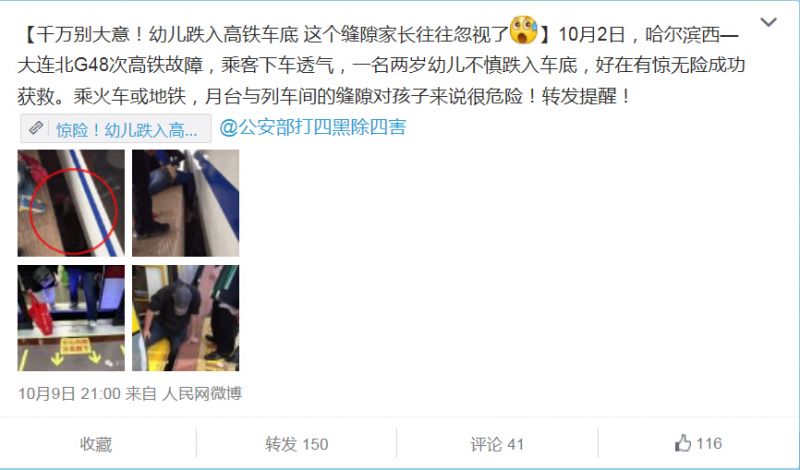Viewport: 800px width, 470px height.
Task: Click the paperclip link icon
Action: [x=35, y=128]
